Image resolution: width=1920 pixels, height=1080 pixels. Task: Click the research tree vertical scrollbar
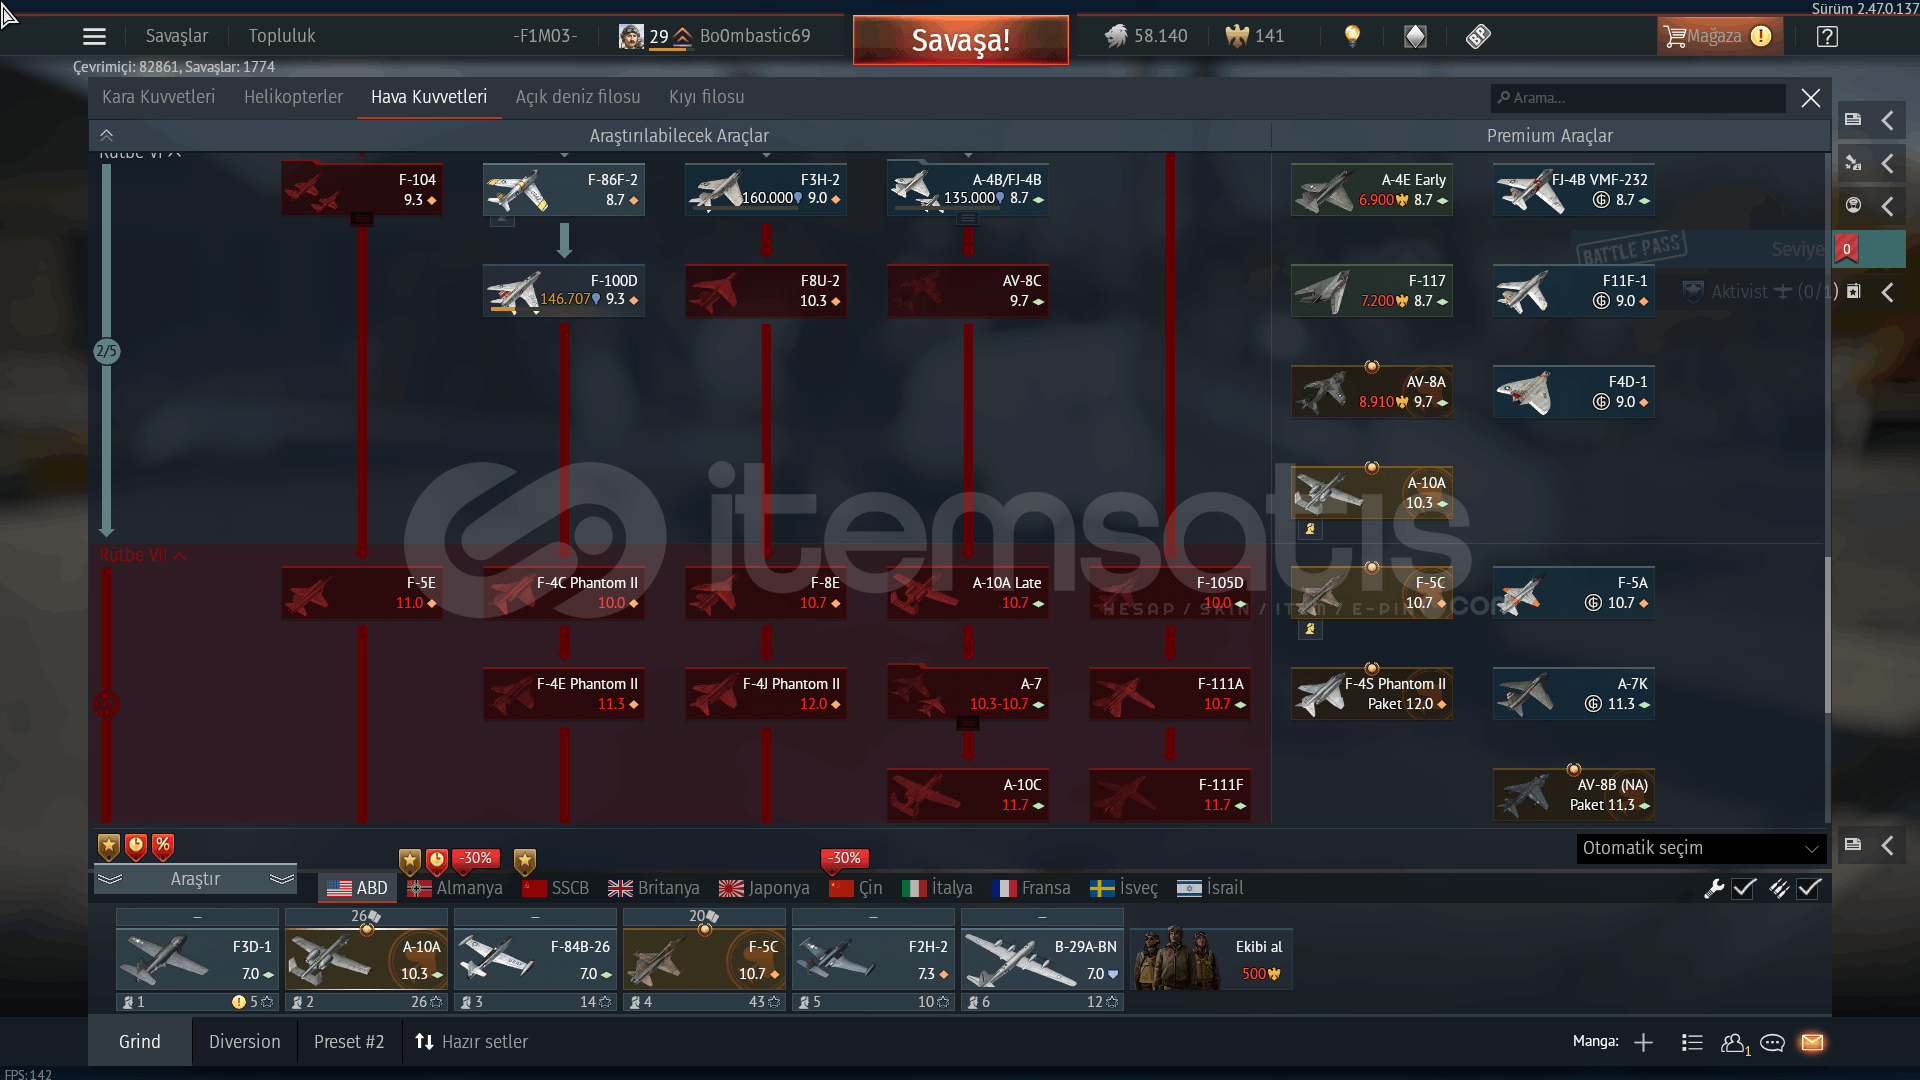1828,635
